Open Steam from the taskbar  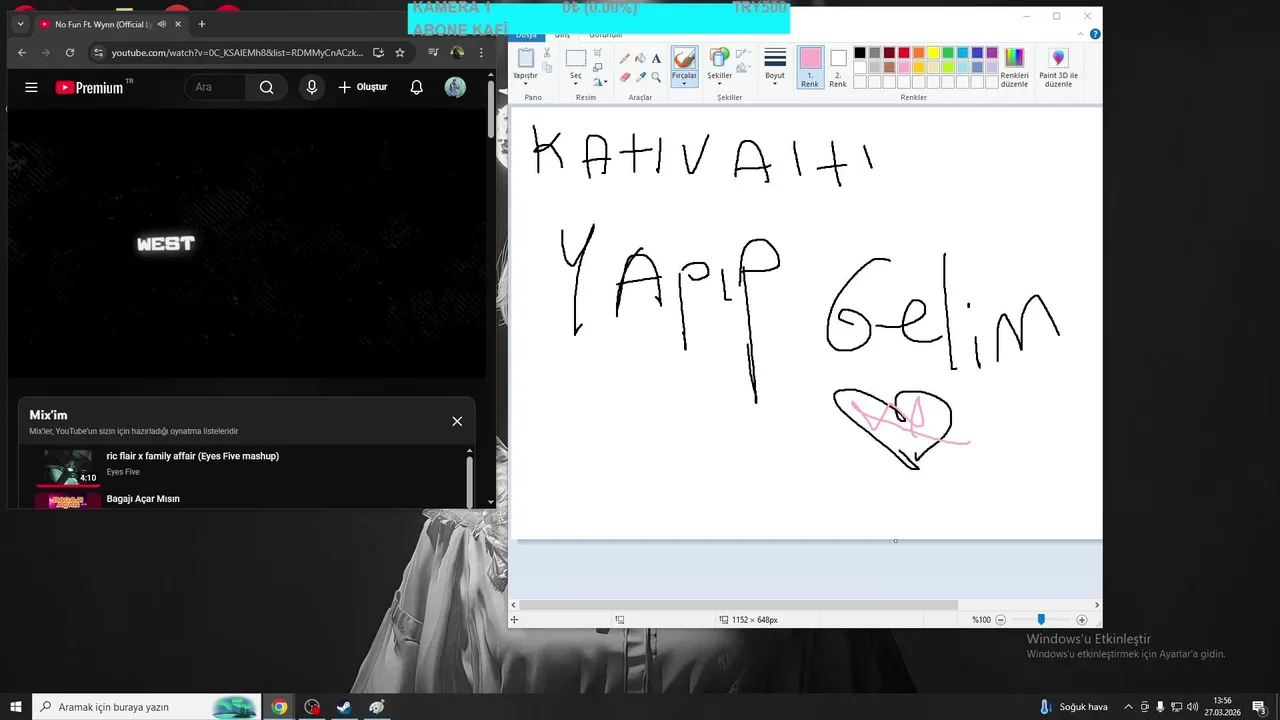click(344, 707)
